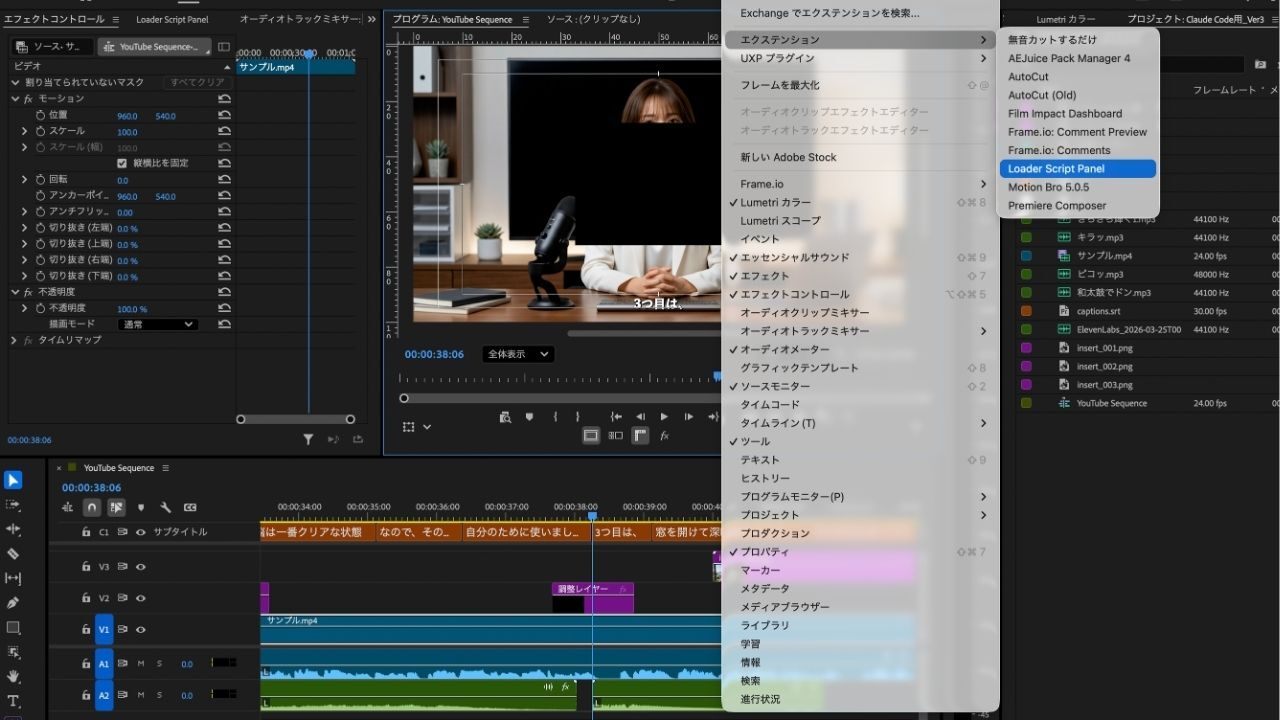The image size is (1280, 720).
Task: Click the timeline settings wrench icon
Action: point(165,508)
